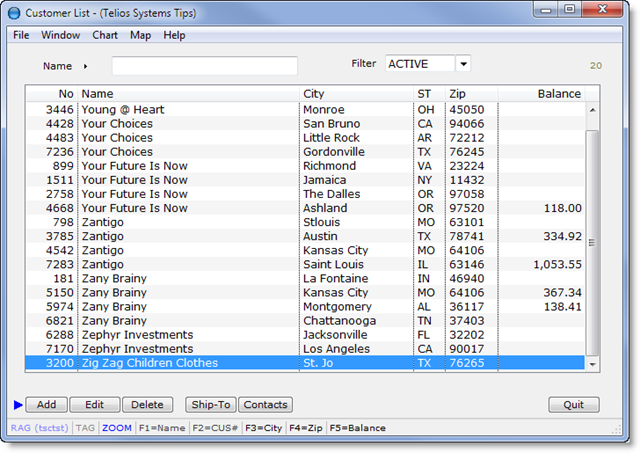The image size is (640, 453).
Task: Click the ACTIVE filter combo box
Action: point(419,64)
